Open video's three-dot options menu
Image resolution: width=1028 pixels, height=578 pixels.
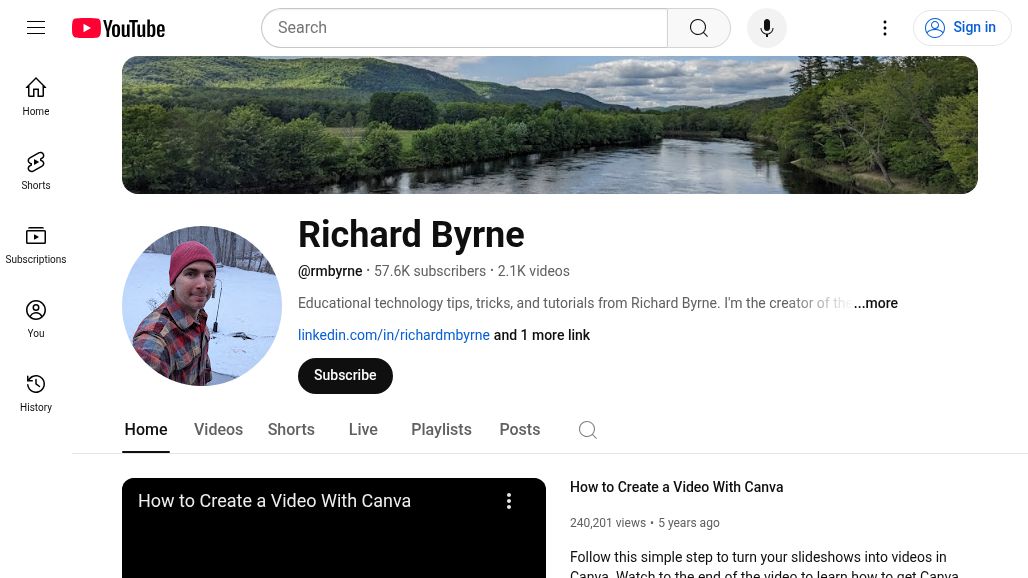click(509, 501)
